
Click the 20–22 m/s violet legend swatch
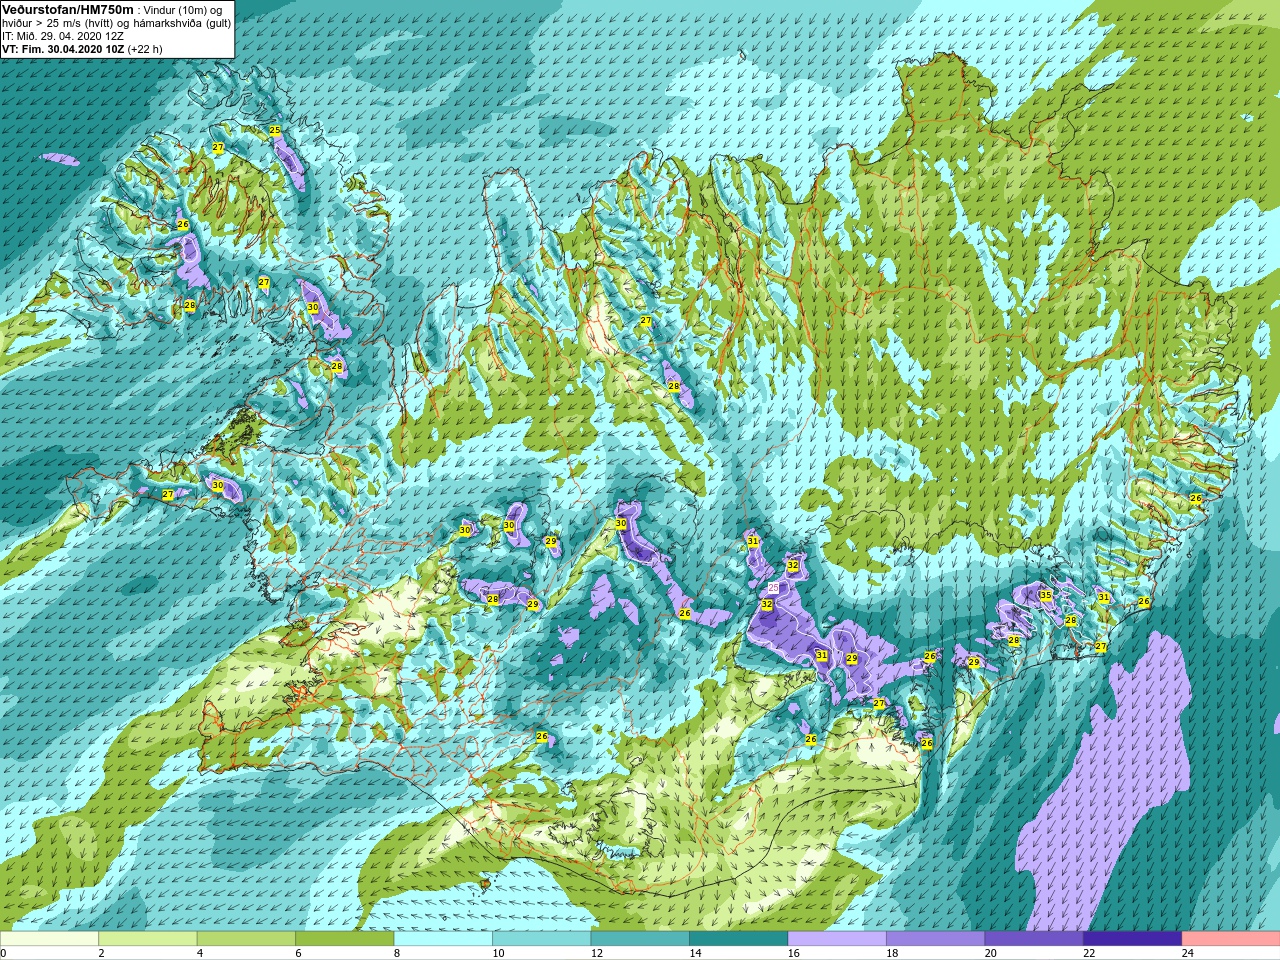(x=1034, y=939)
